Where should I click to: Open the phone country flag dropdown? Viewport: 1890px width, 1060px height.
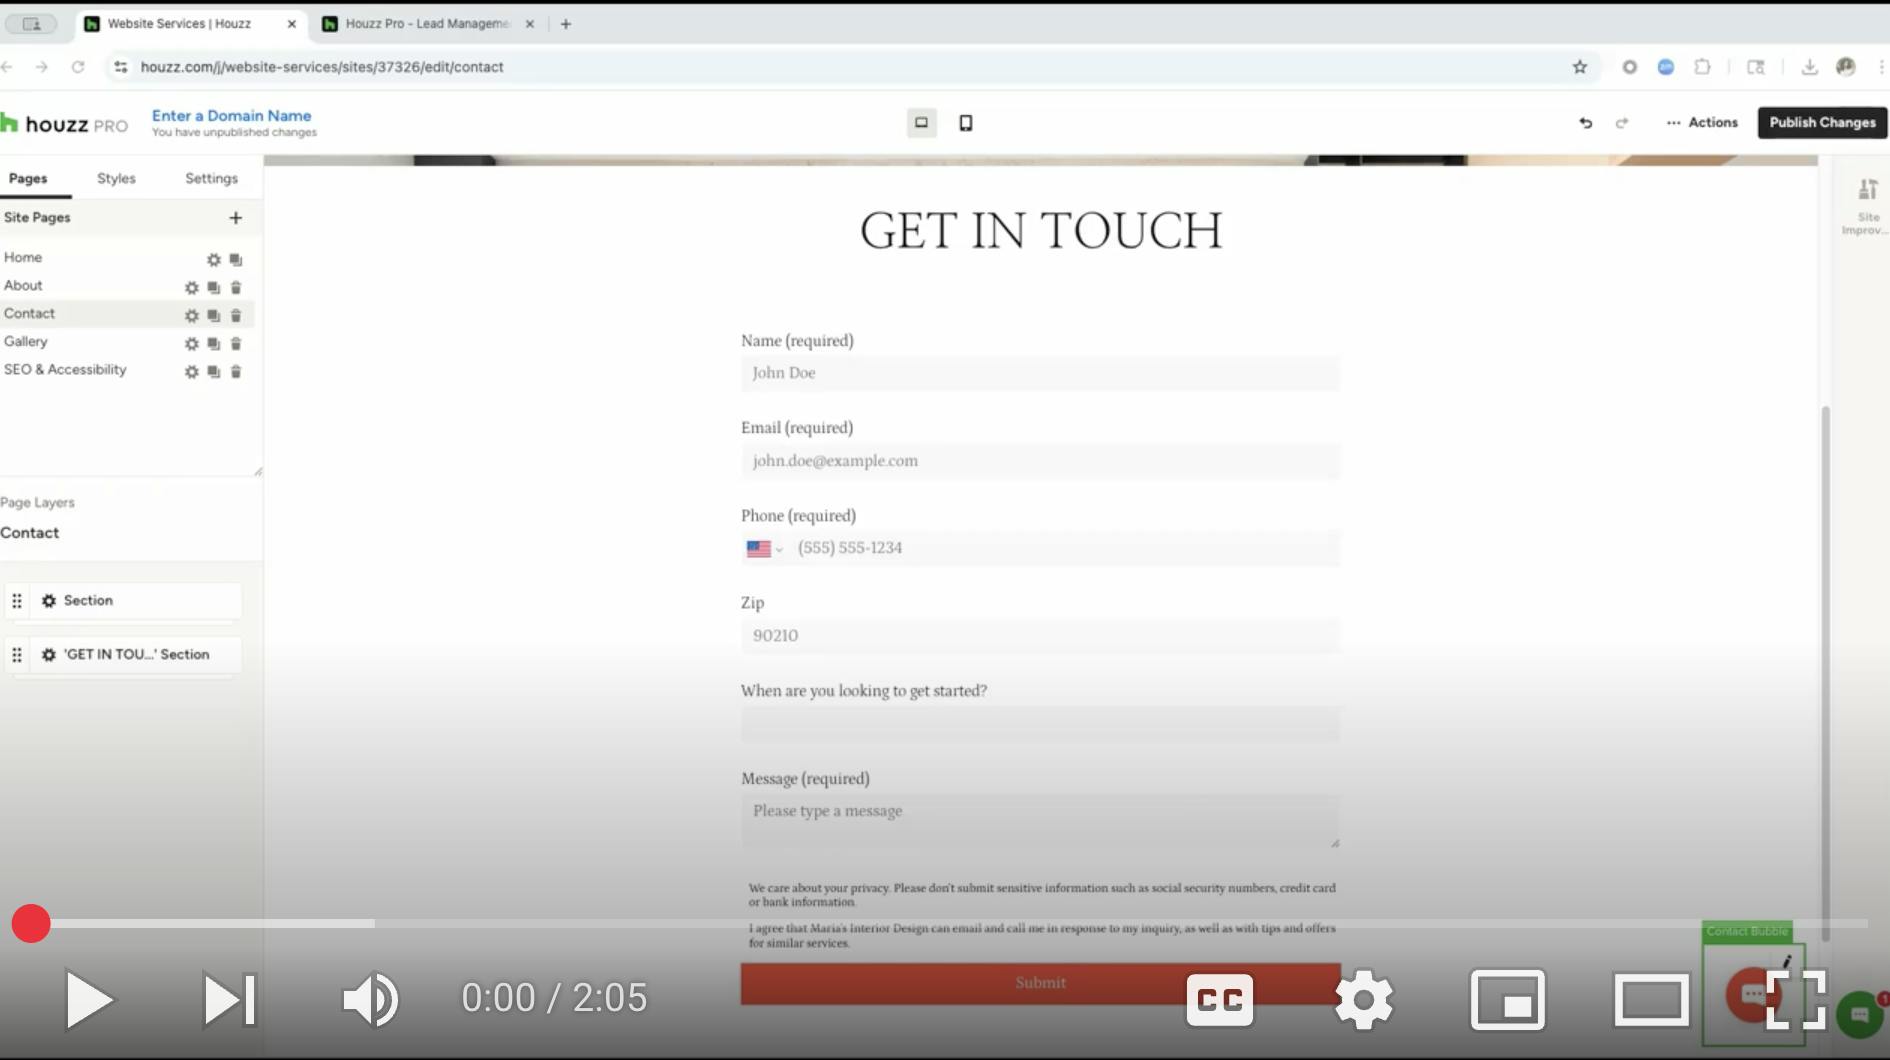coord(765,548)
